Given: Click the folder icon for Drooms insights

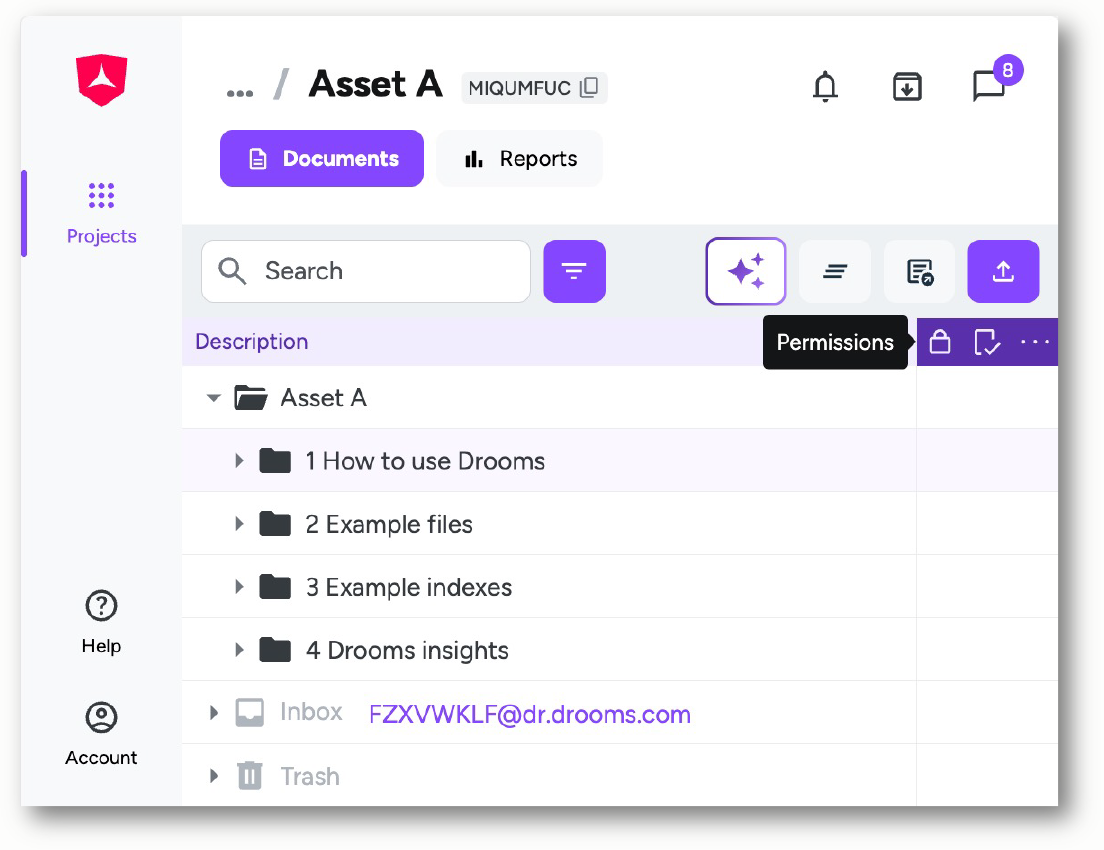Looking at the screenshot, I should 275,650.
